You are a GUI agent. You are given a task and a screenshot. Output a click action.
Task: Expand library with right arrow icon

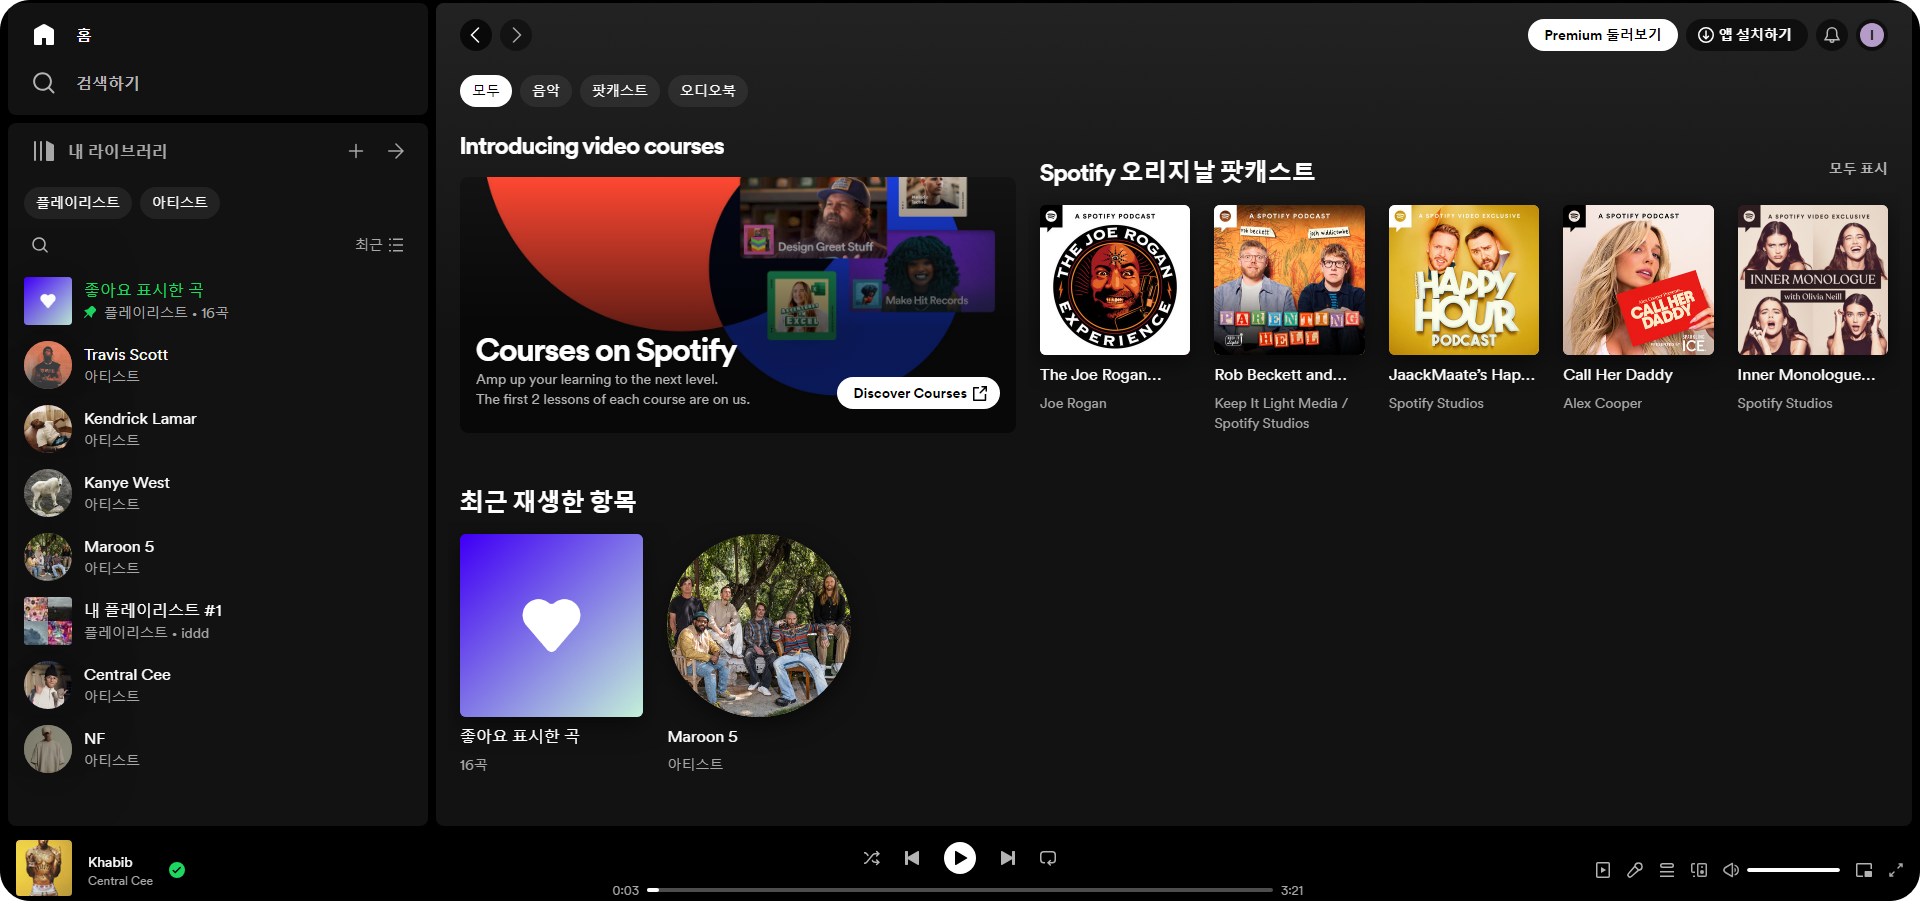tap(396, 151)
